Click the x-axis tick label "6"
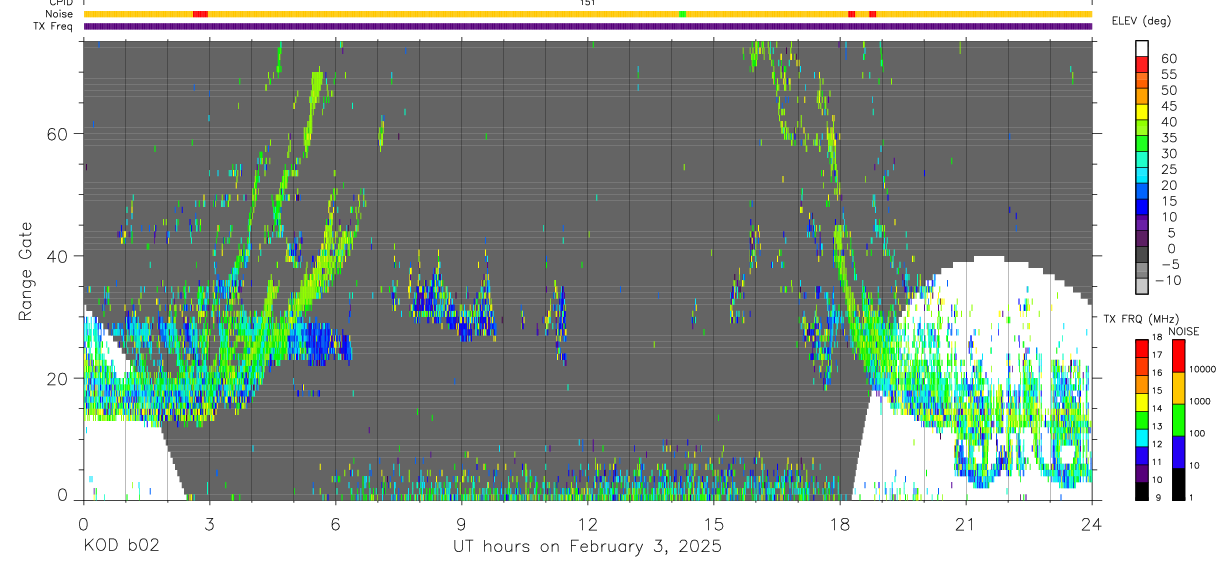 [x=335, y=523]
